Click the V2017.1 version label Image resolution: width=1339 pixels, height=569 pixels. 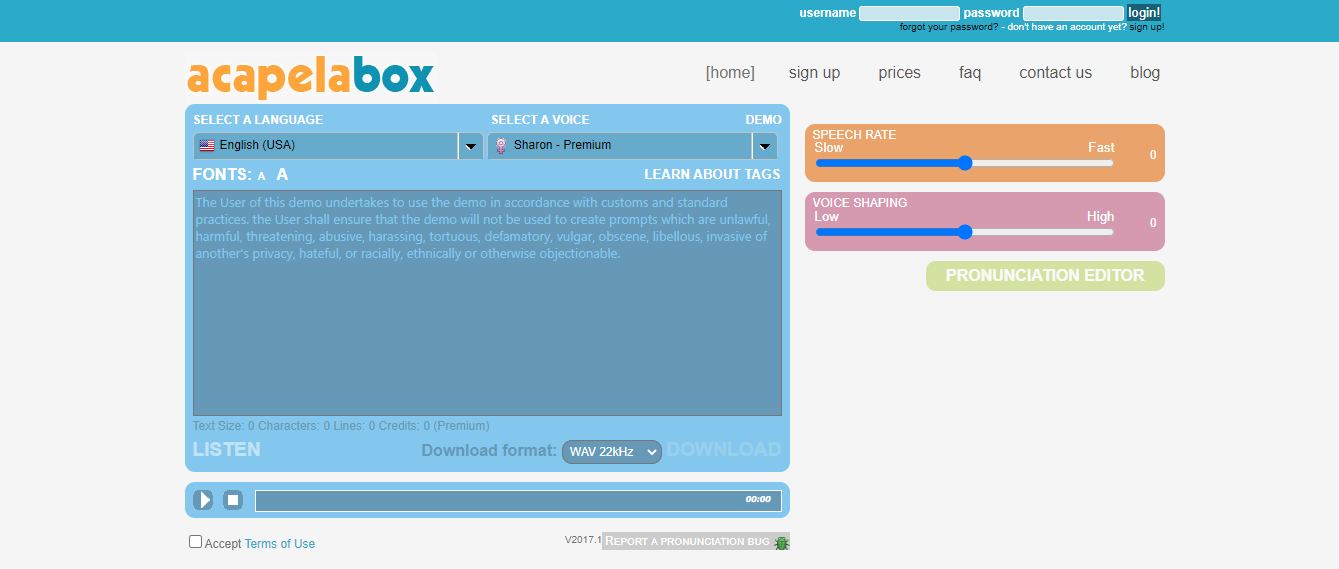click(x=583, y=540)
